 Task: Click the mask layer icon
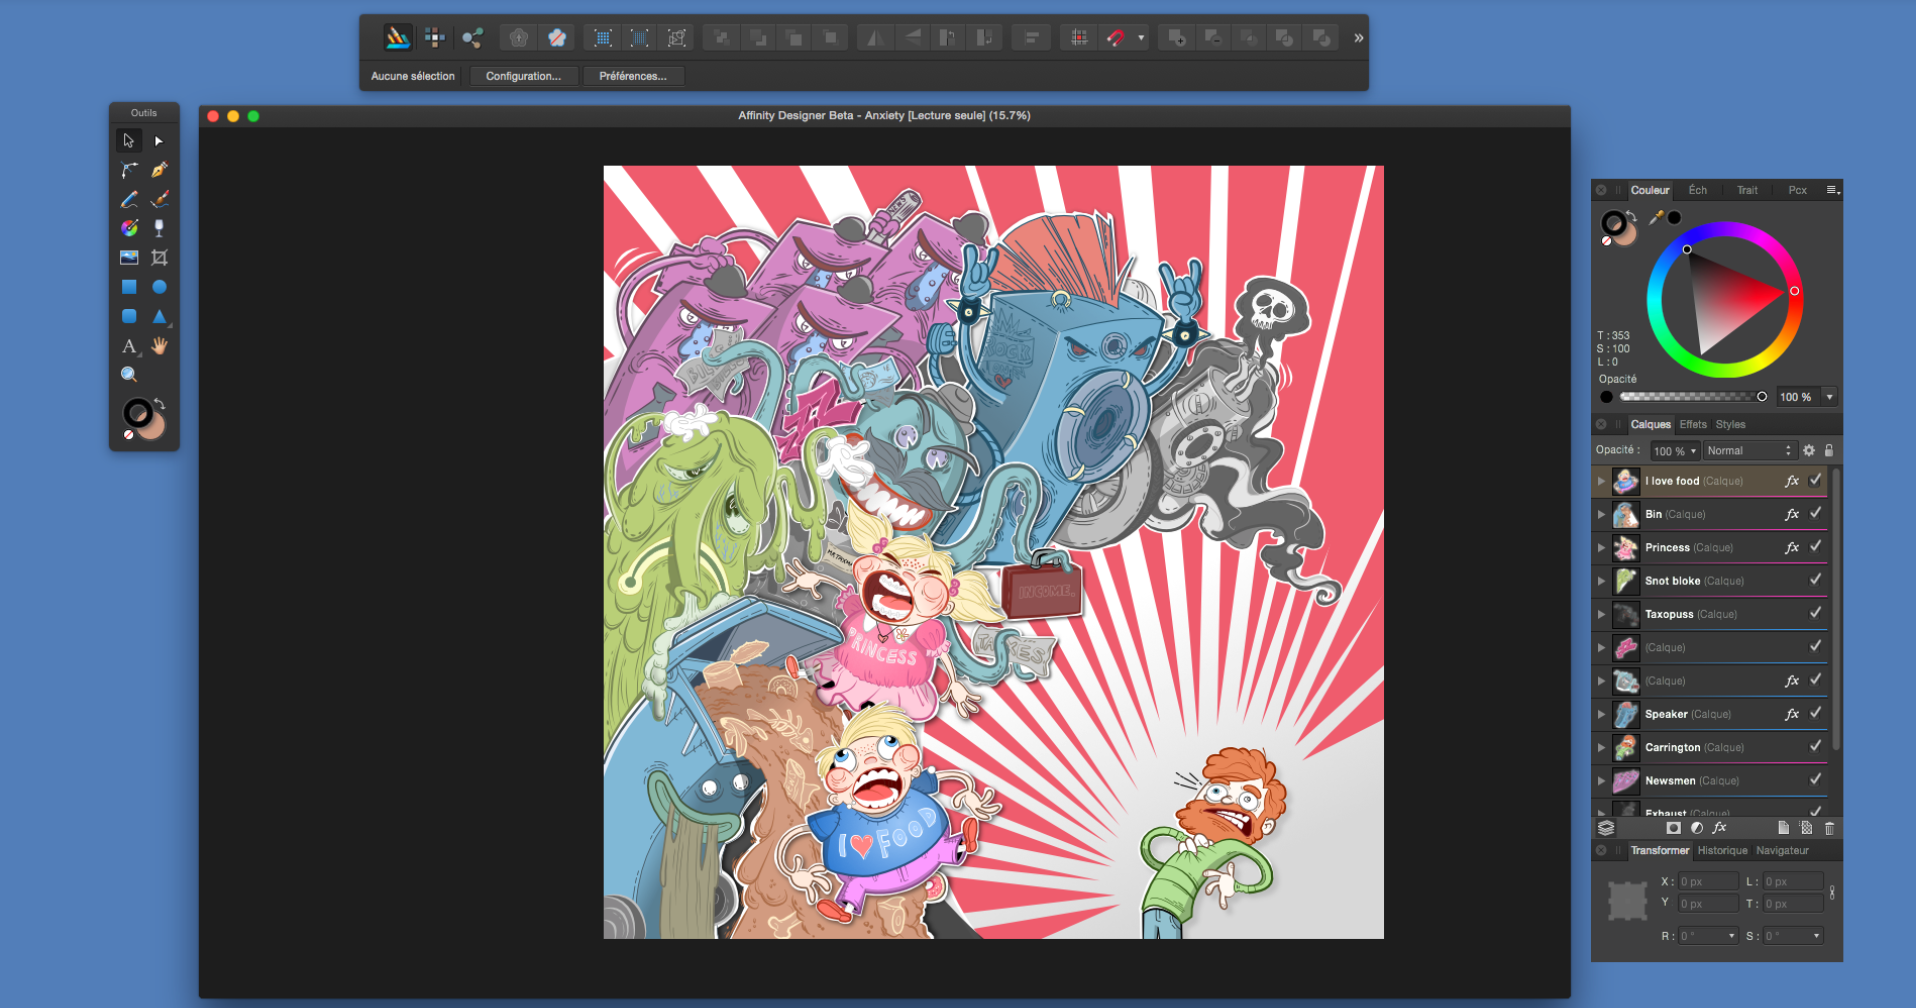pos(1674,828)
